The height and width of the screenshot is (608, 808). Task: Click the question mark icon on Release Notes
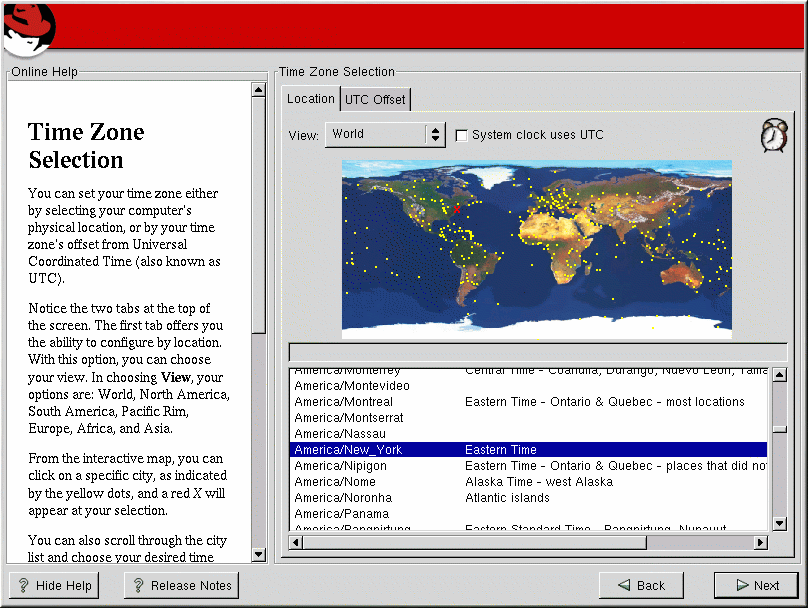click(138, 585)
